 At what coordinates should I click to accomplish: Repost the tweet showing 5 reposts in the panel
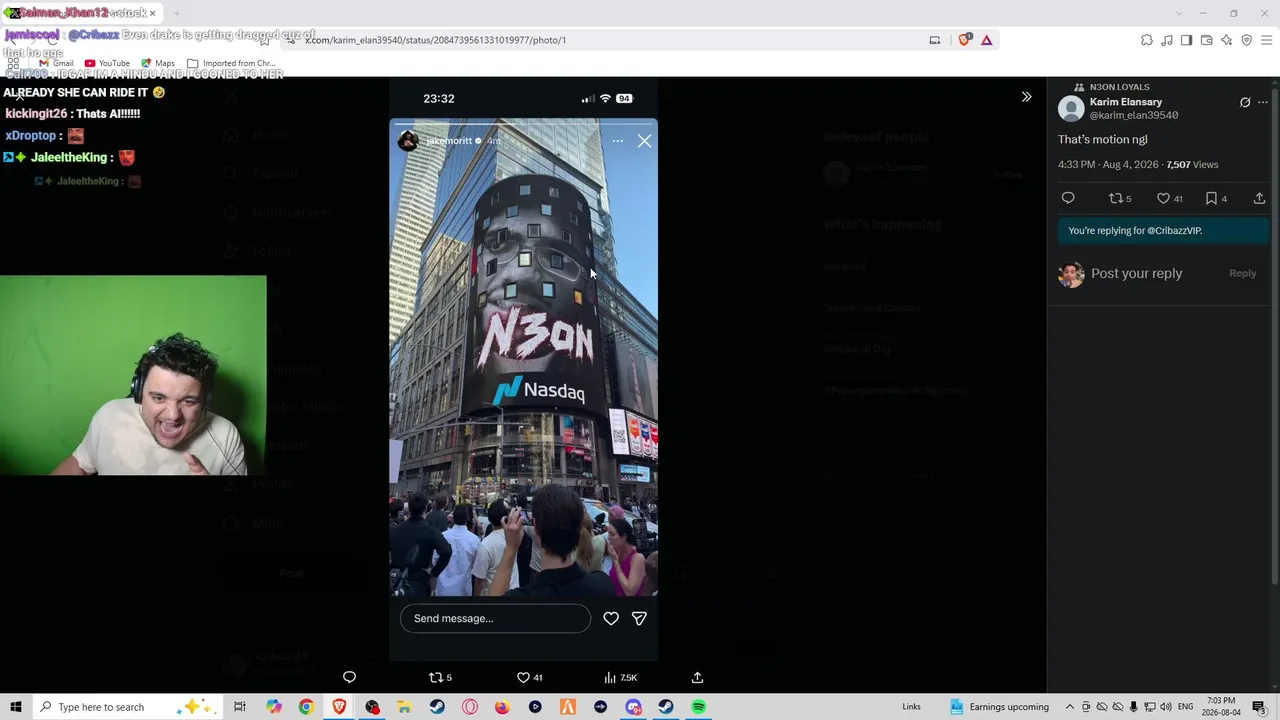click(1120, 198)
